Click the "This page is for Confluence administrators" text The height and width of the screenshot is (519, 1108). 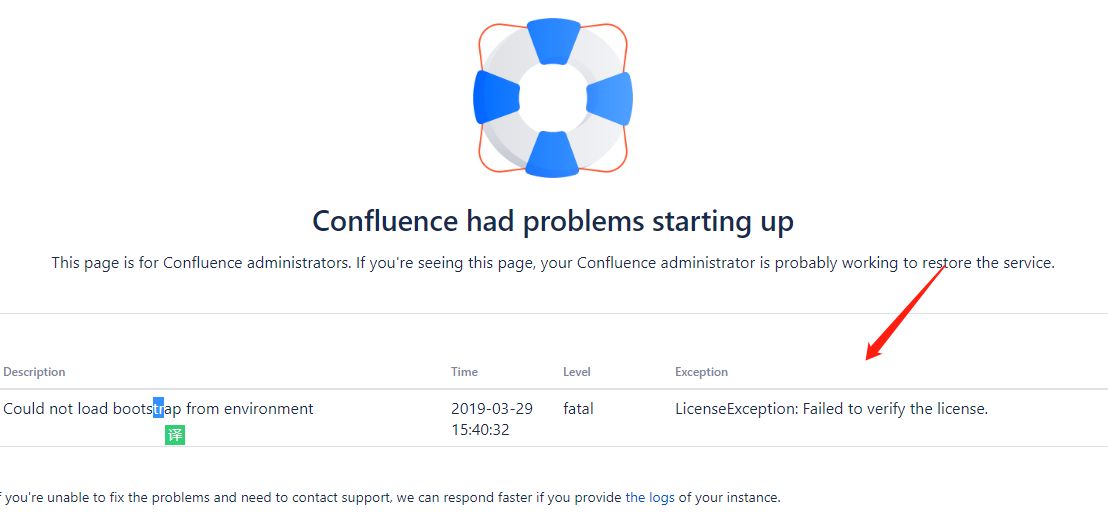[x=553, y=263]
